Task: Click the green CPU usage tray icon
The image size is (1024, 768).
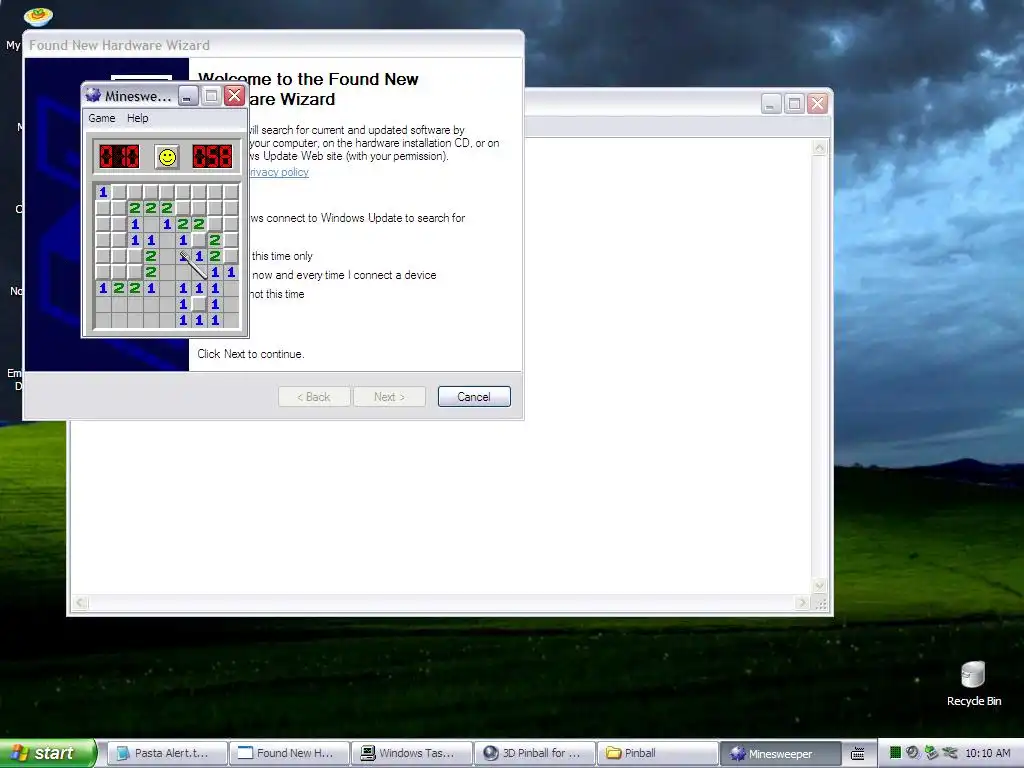Action: (x=895, y=753)
